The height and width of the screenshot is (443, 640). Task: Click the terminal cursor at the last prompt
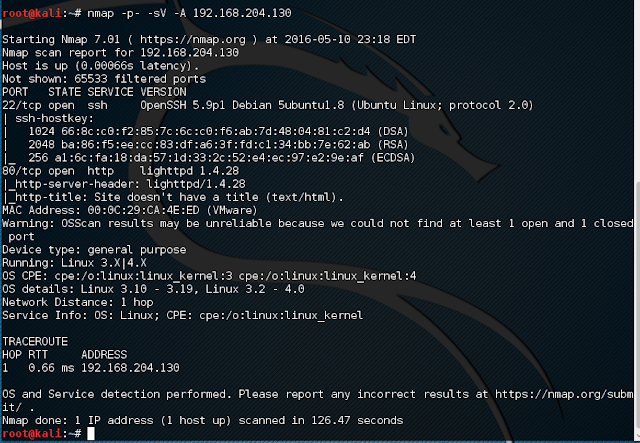(91, 434)
